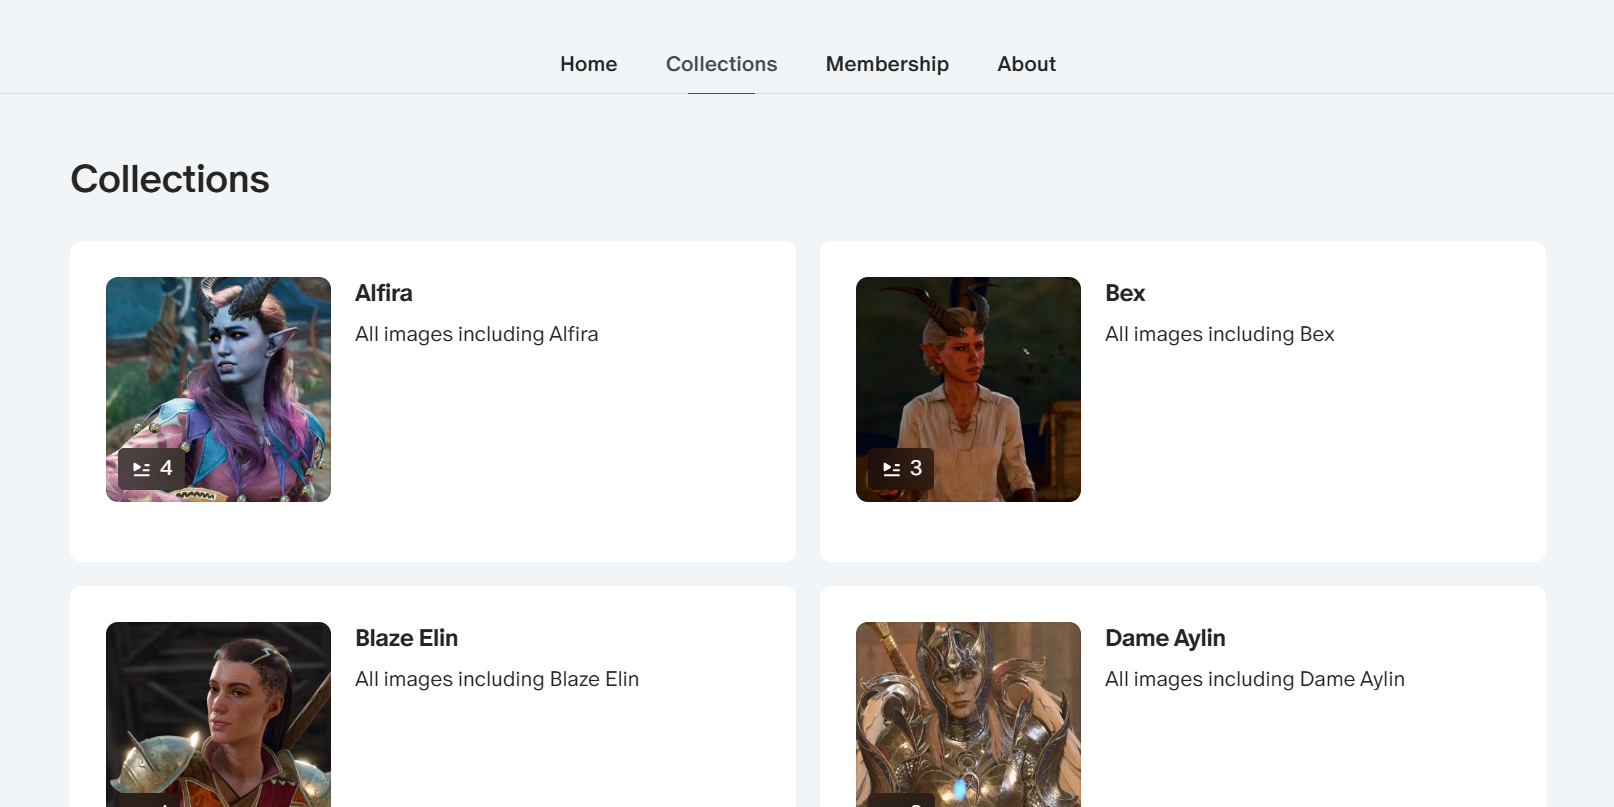Open the Bex collection thumbnail
Image resolution: width=1614 pixels, height=807 pixels.
(968, 389)
